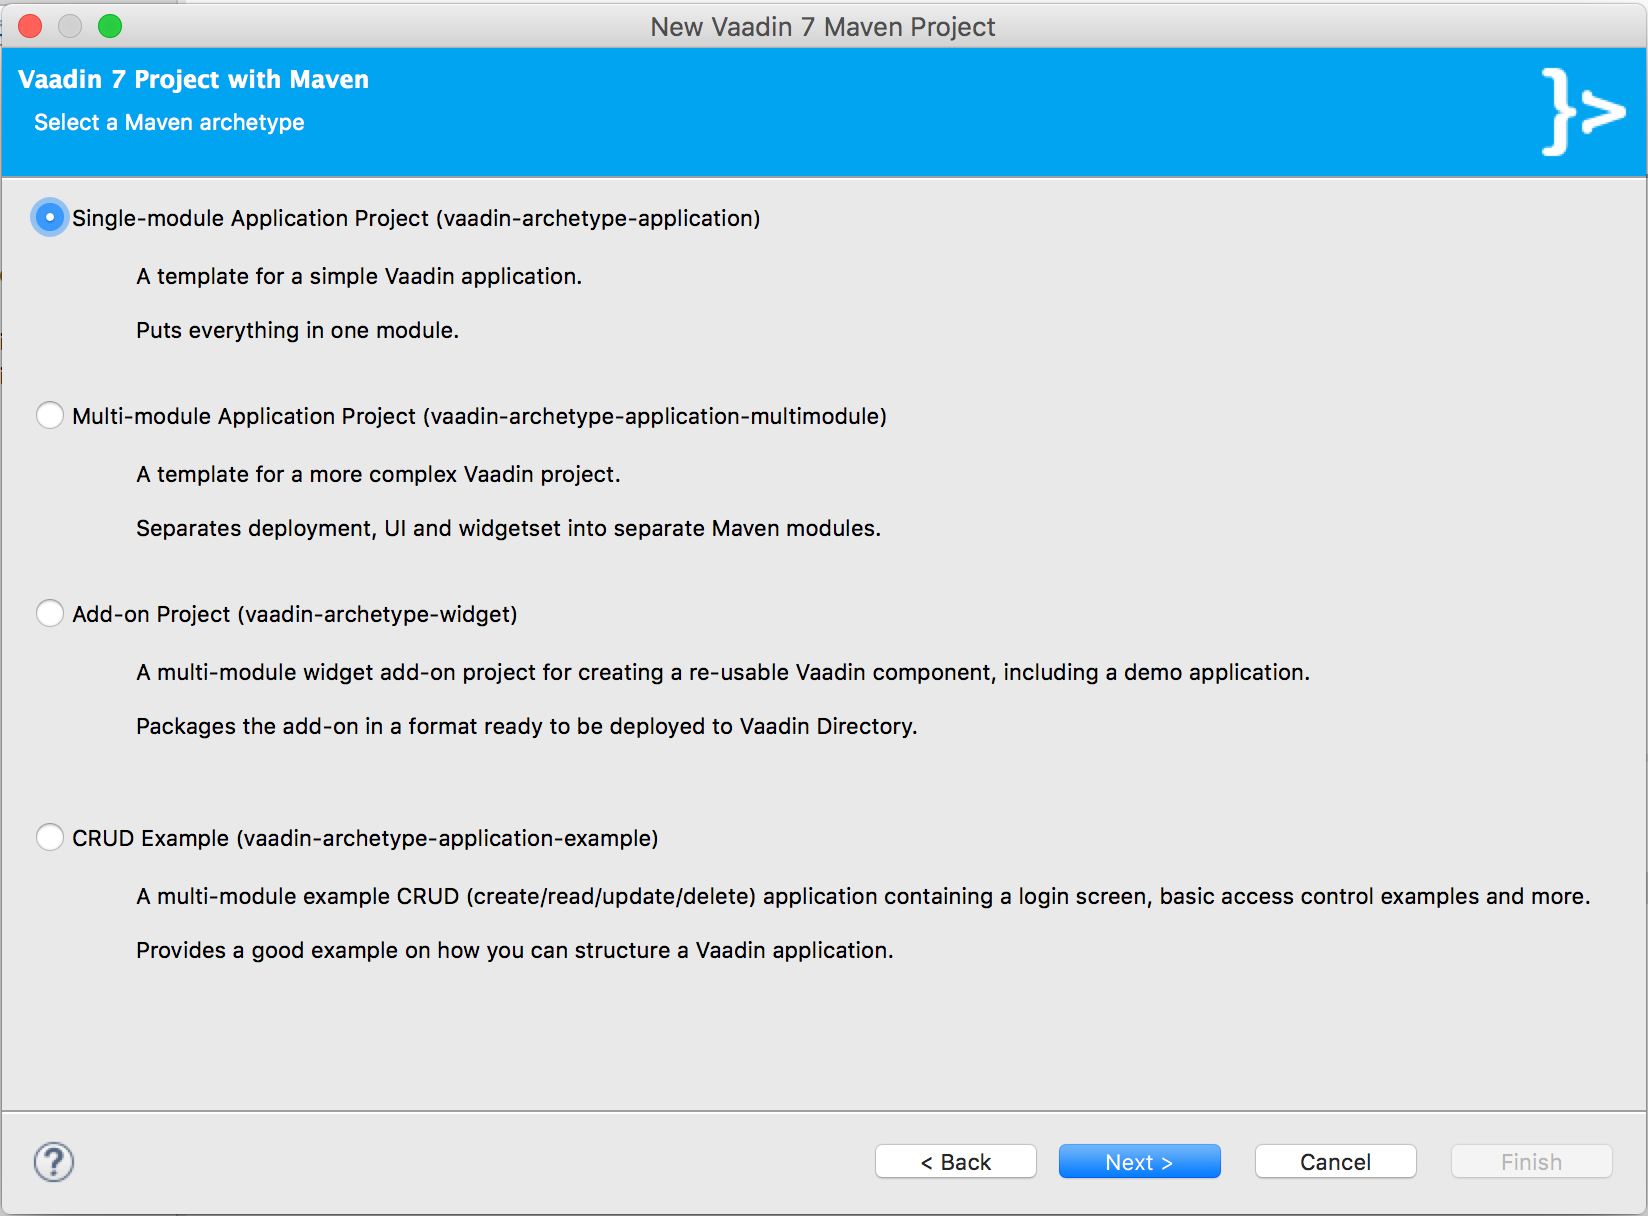
Task: Proceed with the Next button
Action: [x=1140, y=1162]
